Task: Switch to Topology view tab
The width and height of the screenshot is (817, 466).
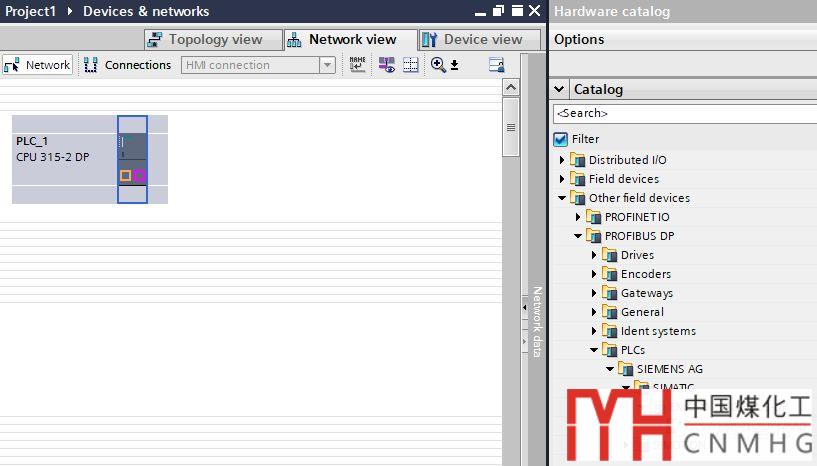Action: pos(206,40)
